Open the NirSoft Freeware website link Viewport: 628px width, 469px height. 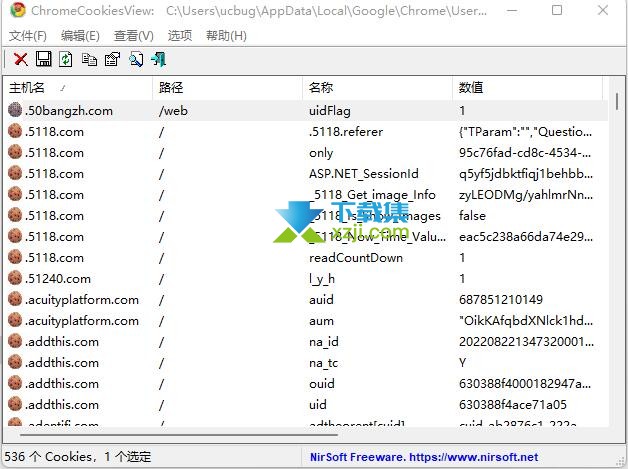tap(424, 457)
